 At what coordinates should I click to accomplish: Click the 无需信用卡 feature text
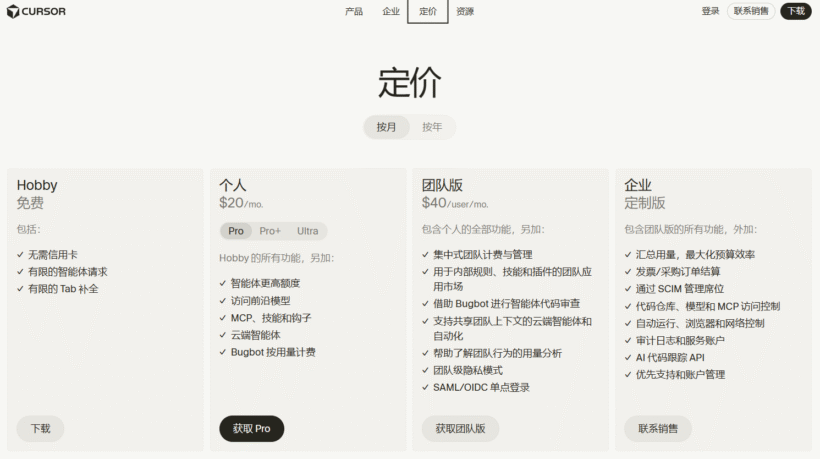pos(53,255)
